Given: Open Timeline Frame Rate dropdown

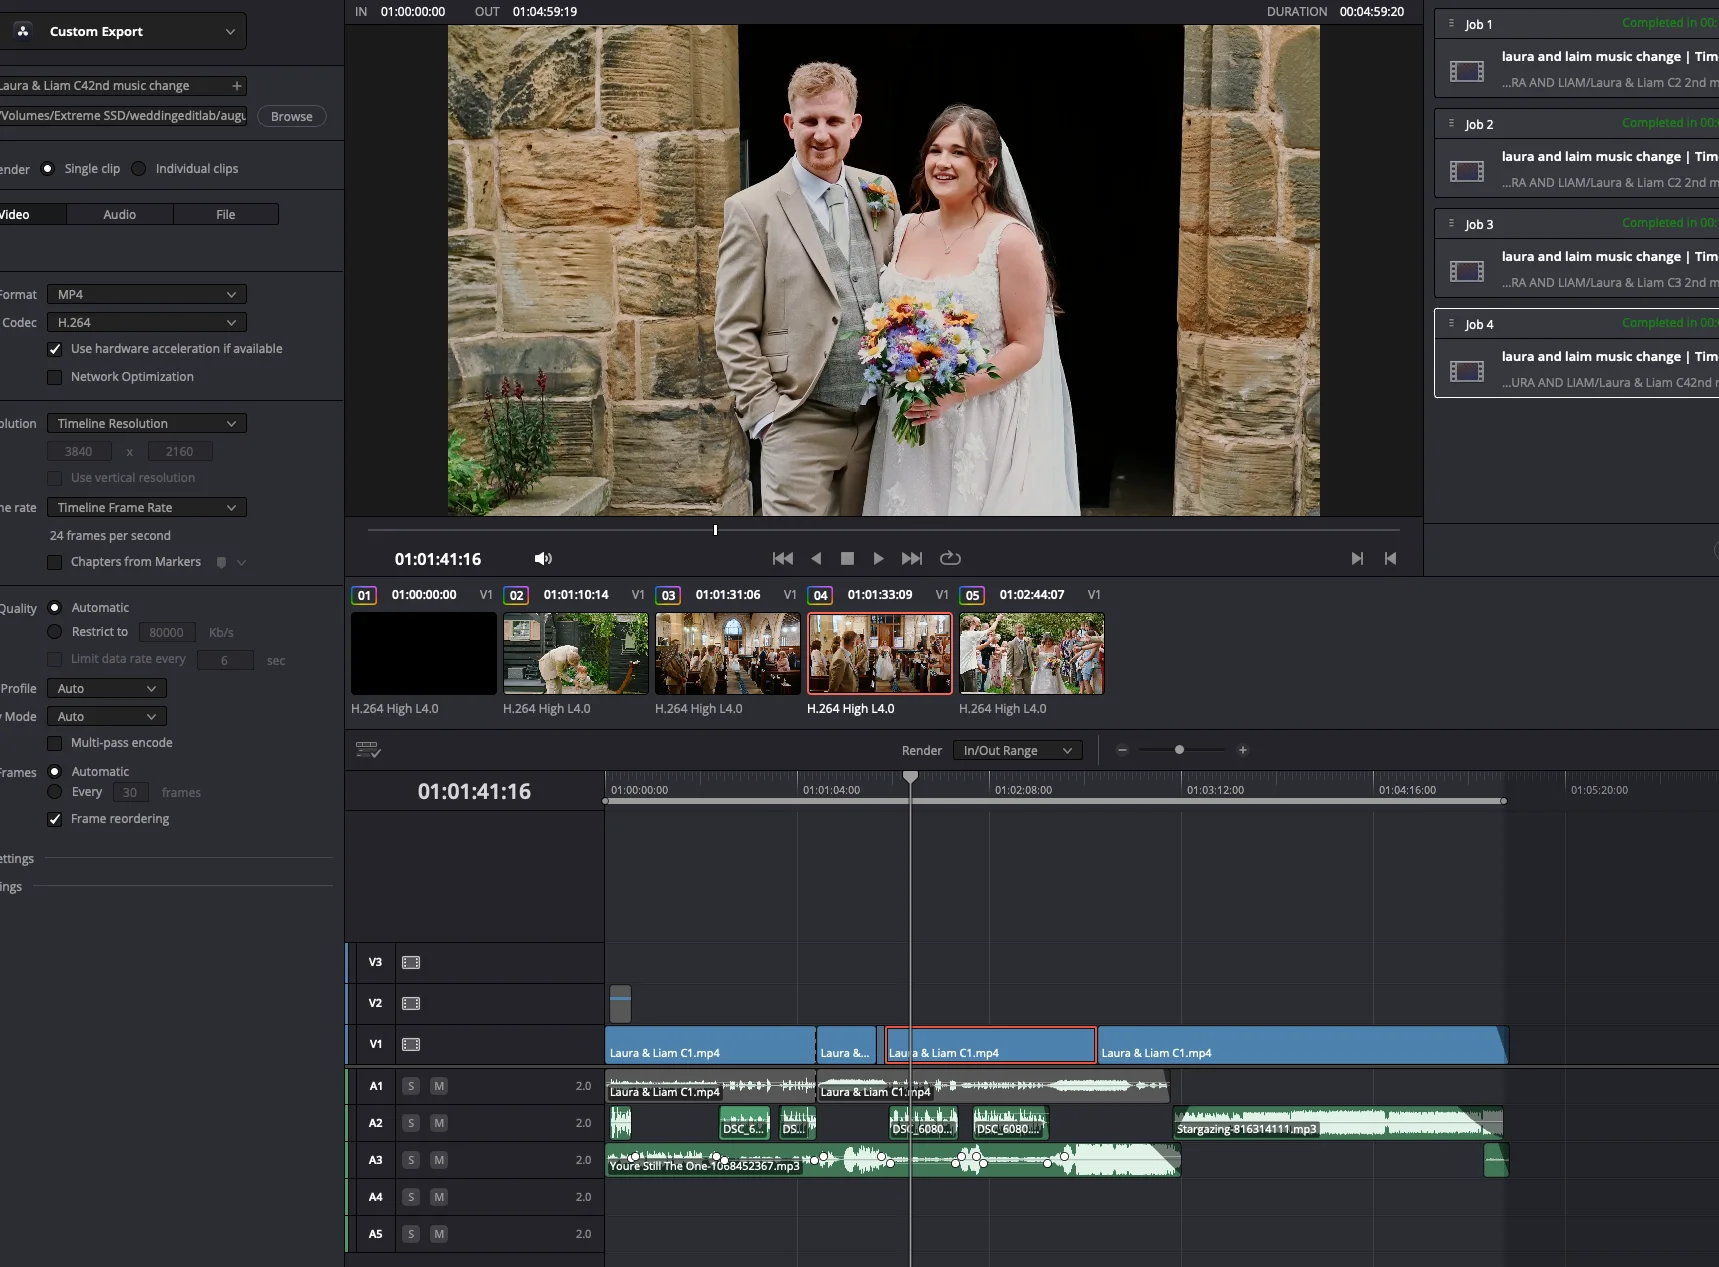Looking at the screenshot, I should coord(146,507).
